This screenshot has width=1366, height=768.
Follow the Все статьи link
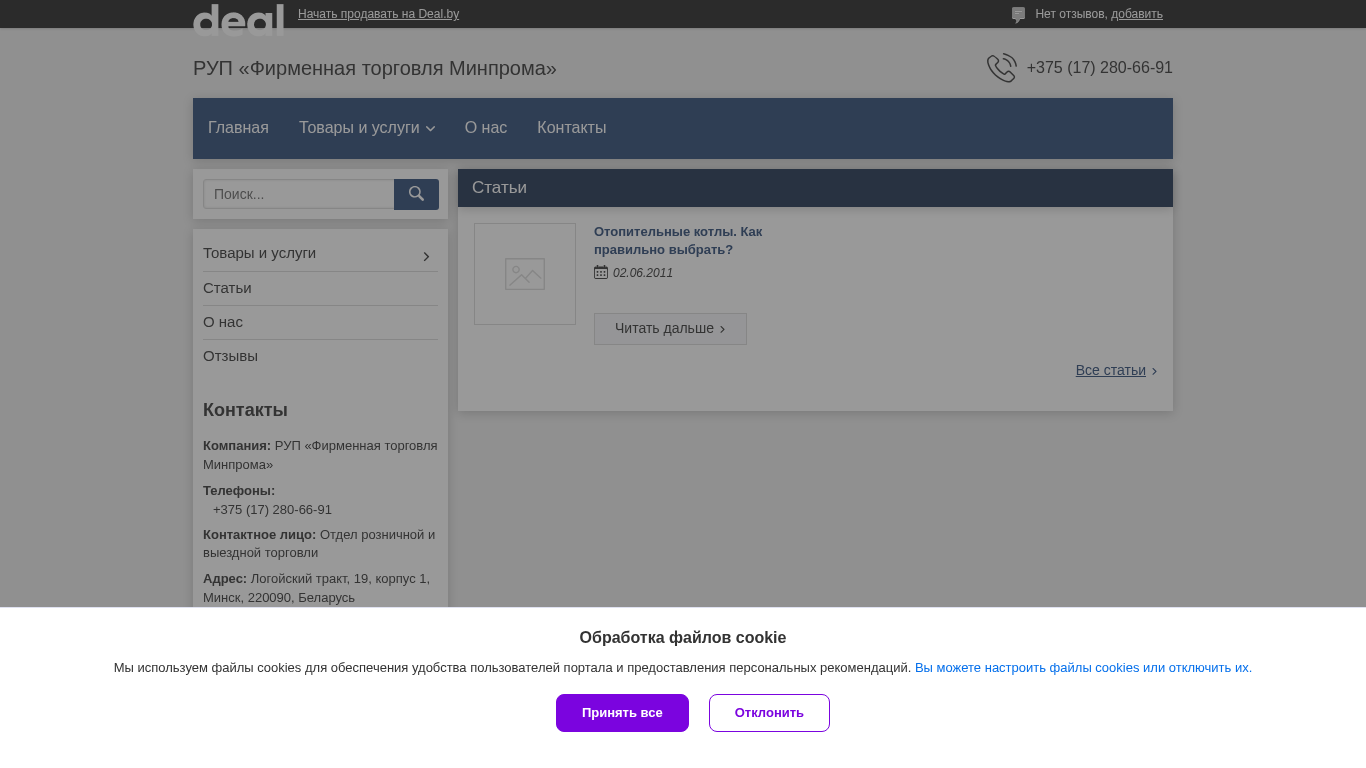[1110, 370]
